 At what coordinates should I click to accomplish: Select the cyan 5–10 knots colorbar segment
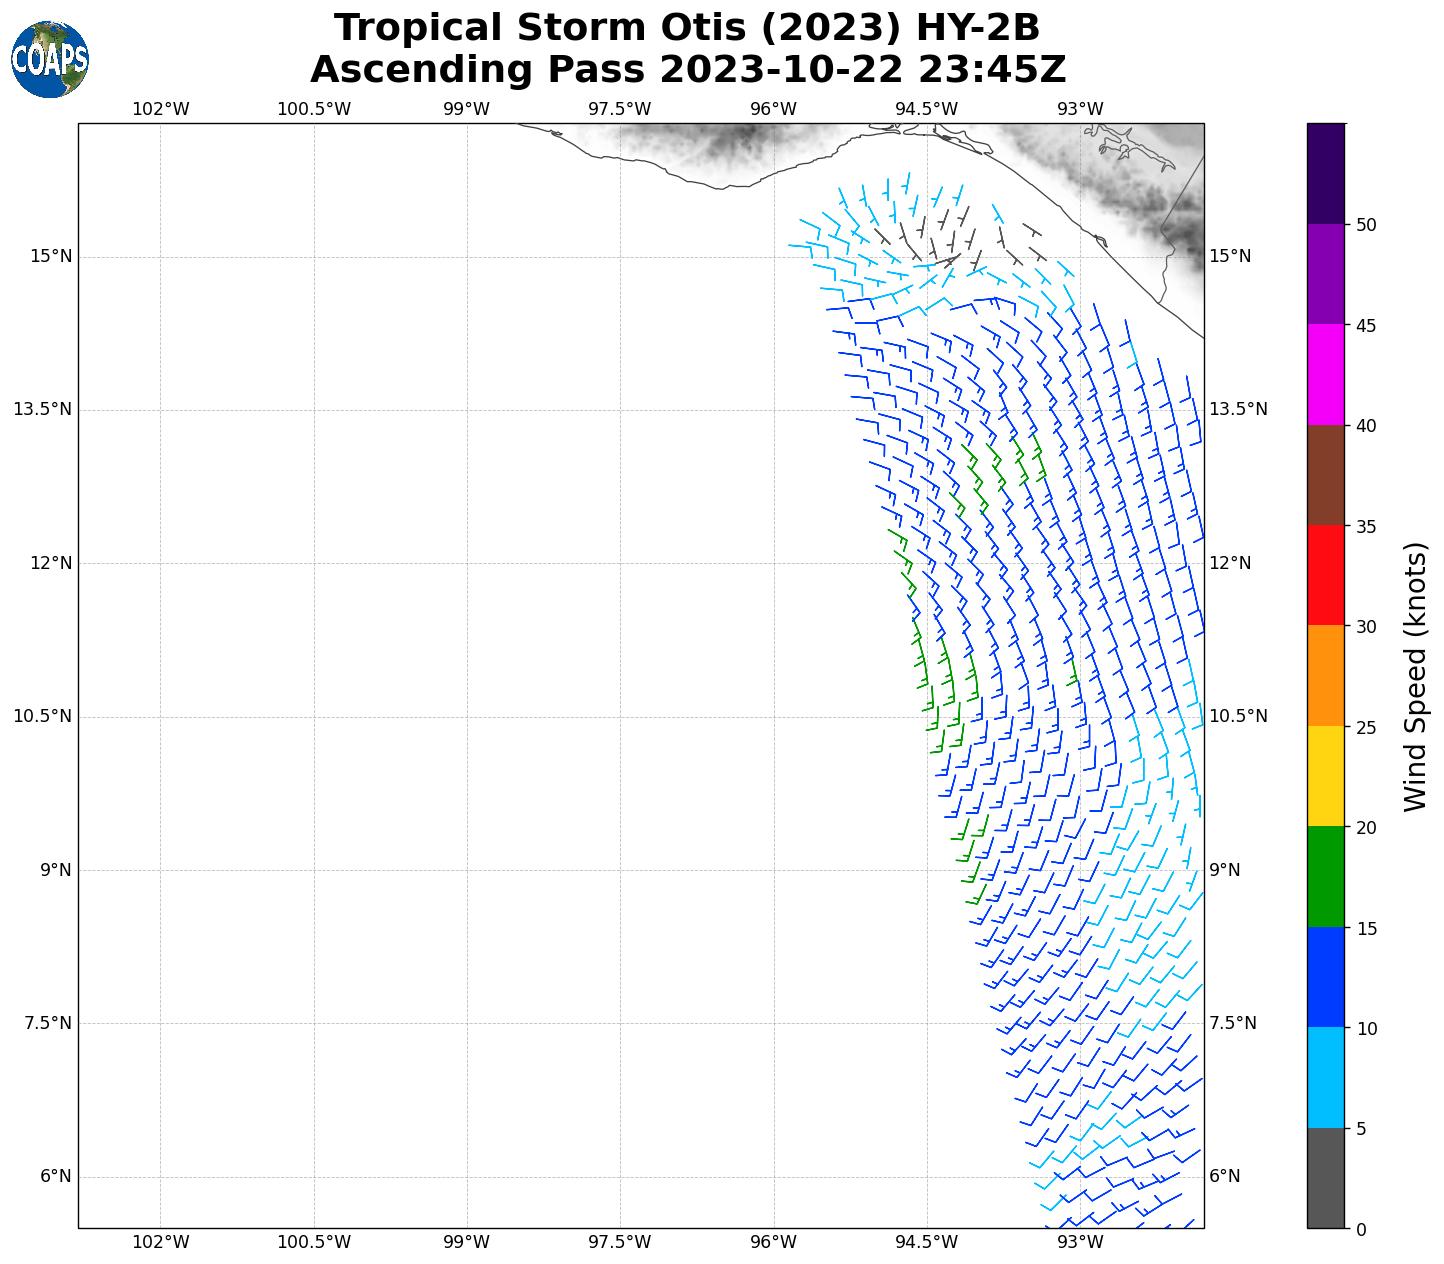(x=1325, y=1078)
